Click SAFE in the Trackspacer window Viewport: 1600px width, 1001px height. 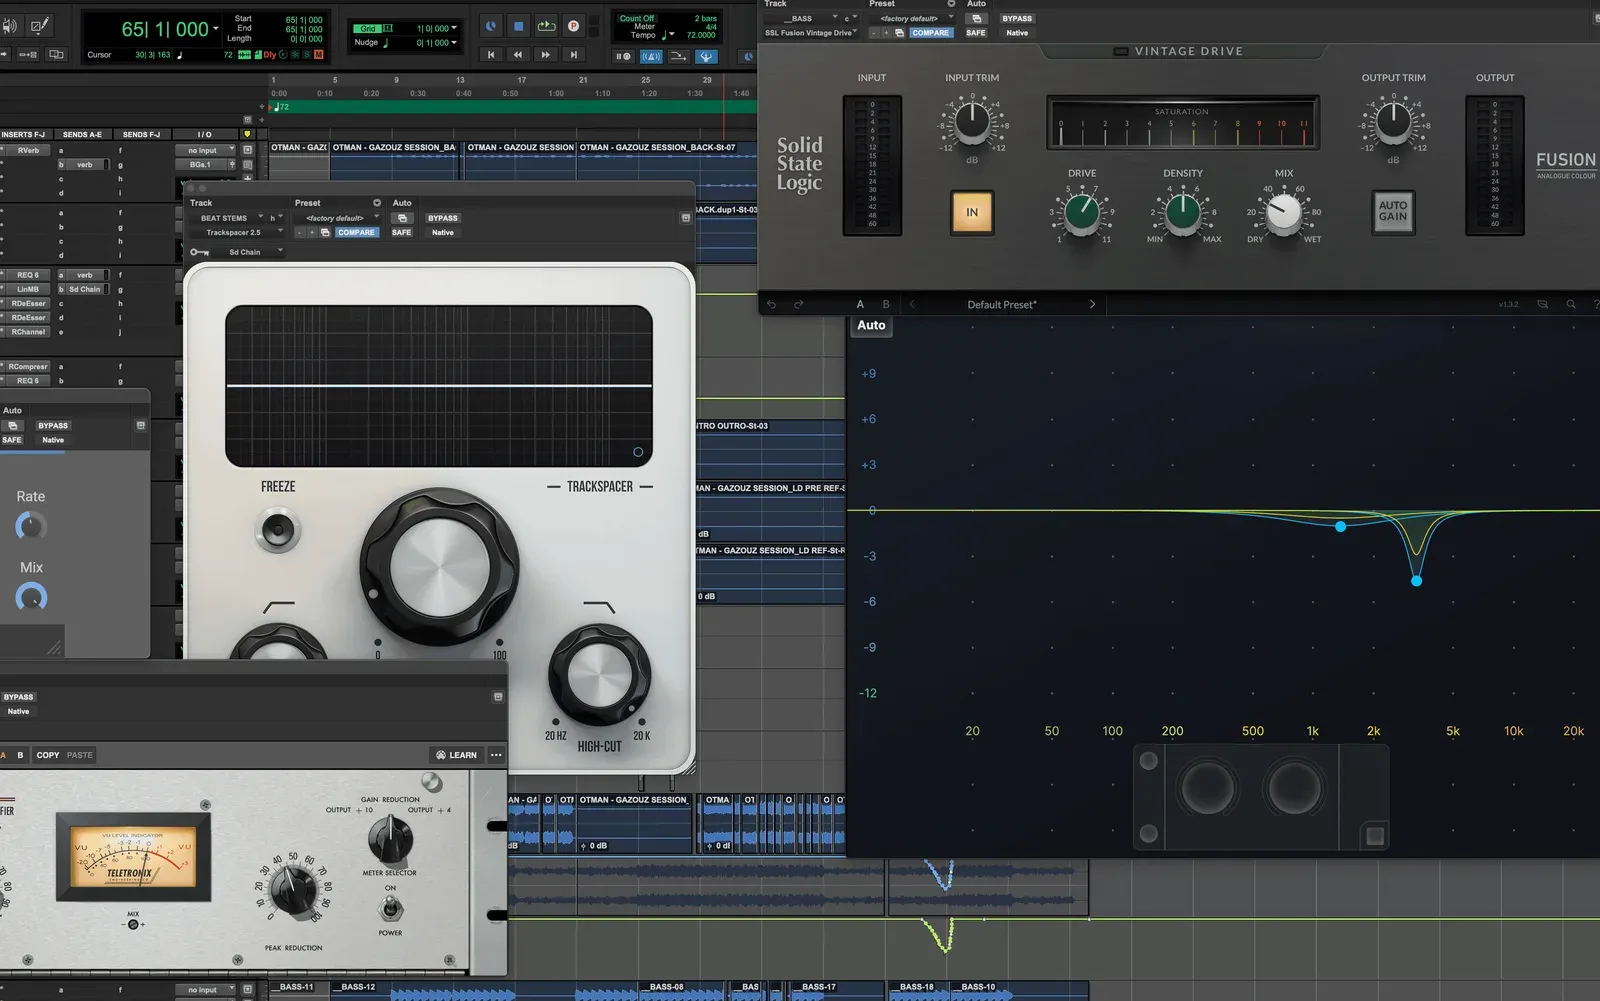(401, 232)
